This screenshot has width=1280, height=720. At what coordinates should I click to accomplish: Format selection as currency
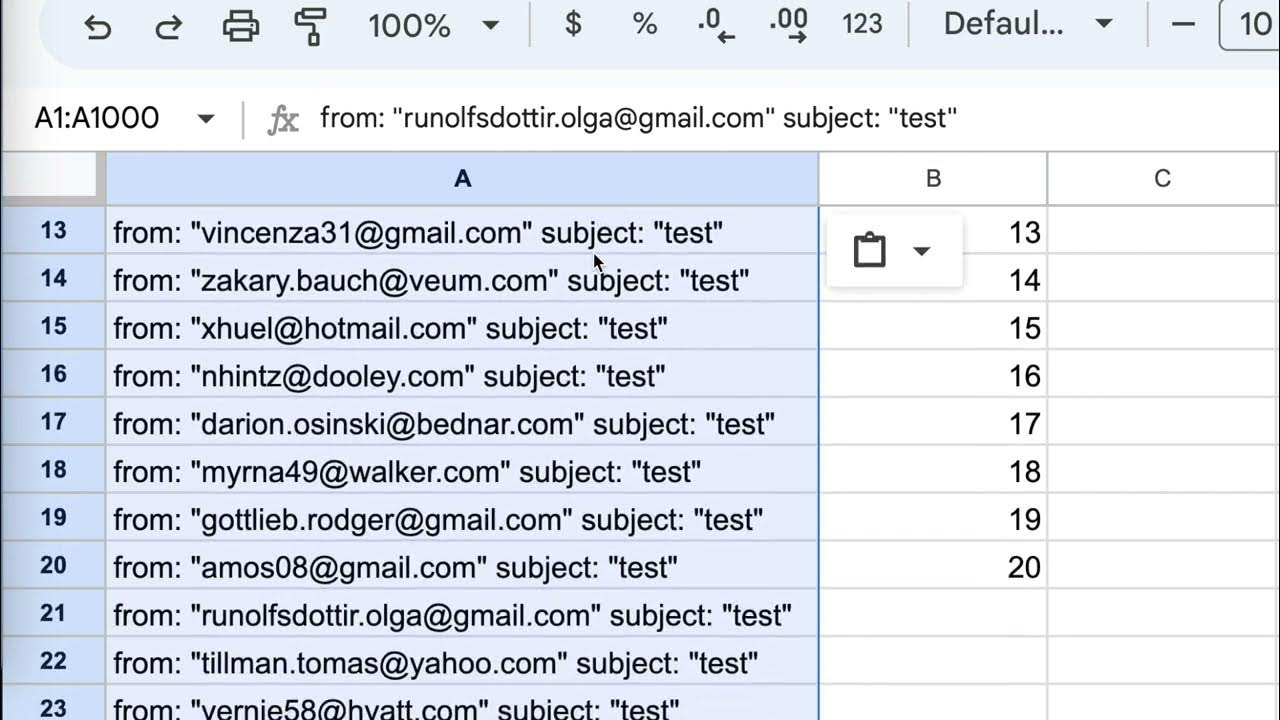[573, 24]
